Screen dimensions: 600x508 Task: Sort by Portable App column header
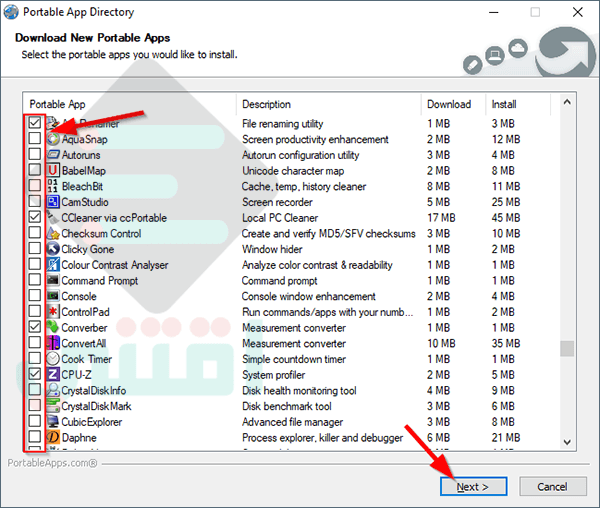coord(129,104)
